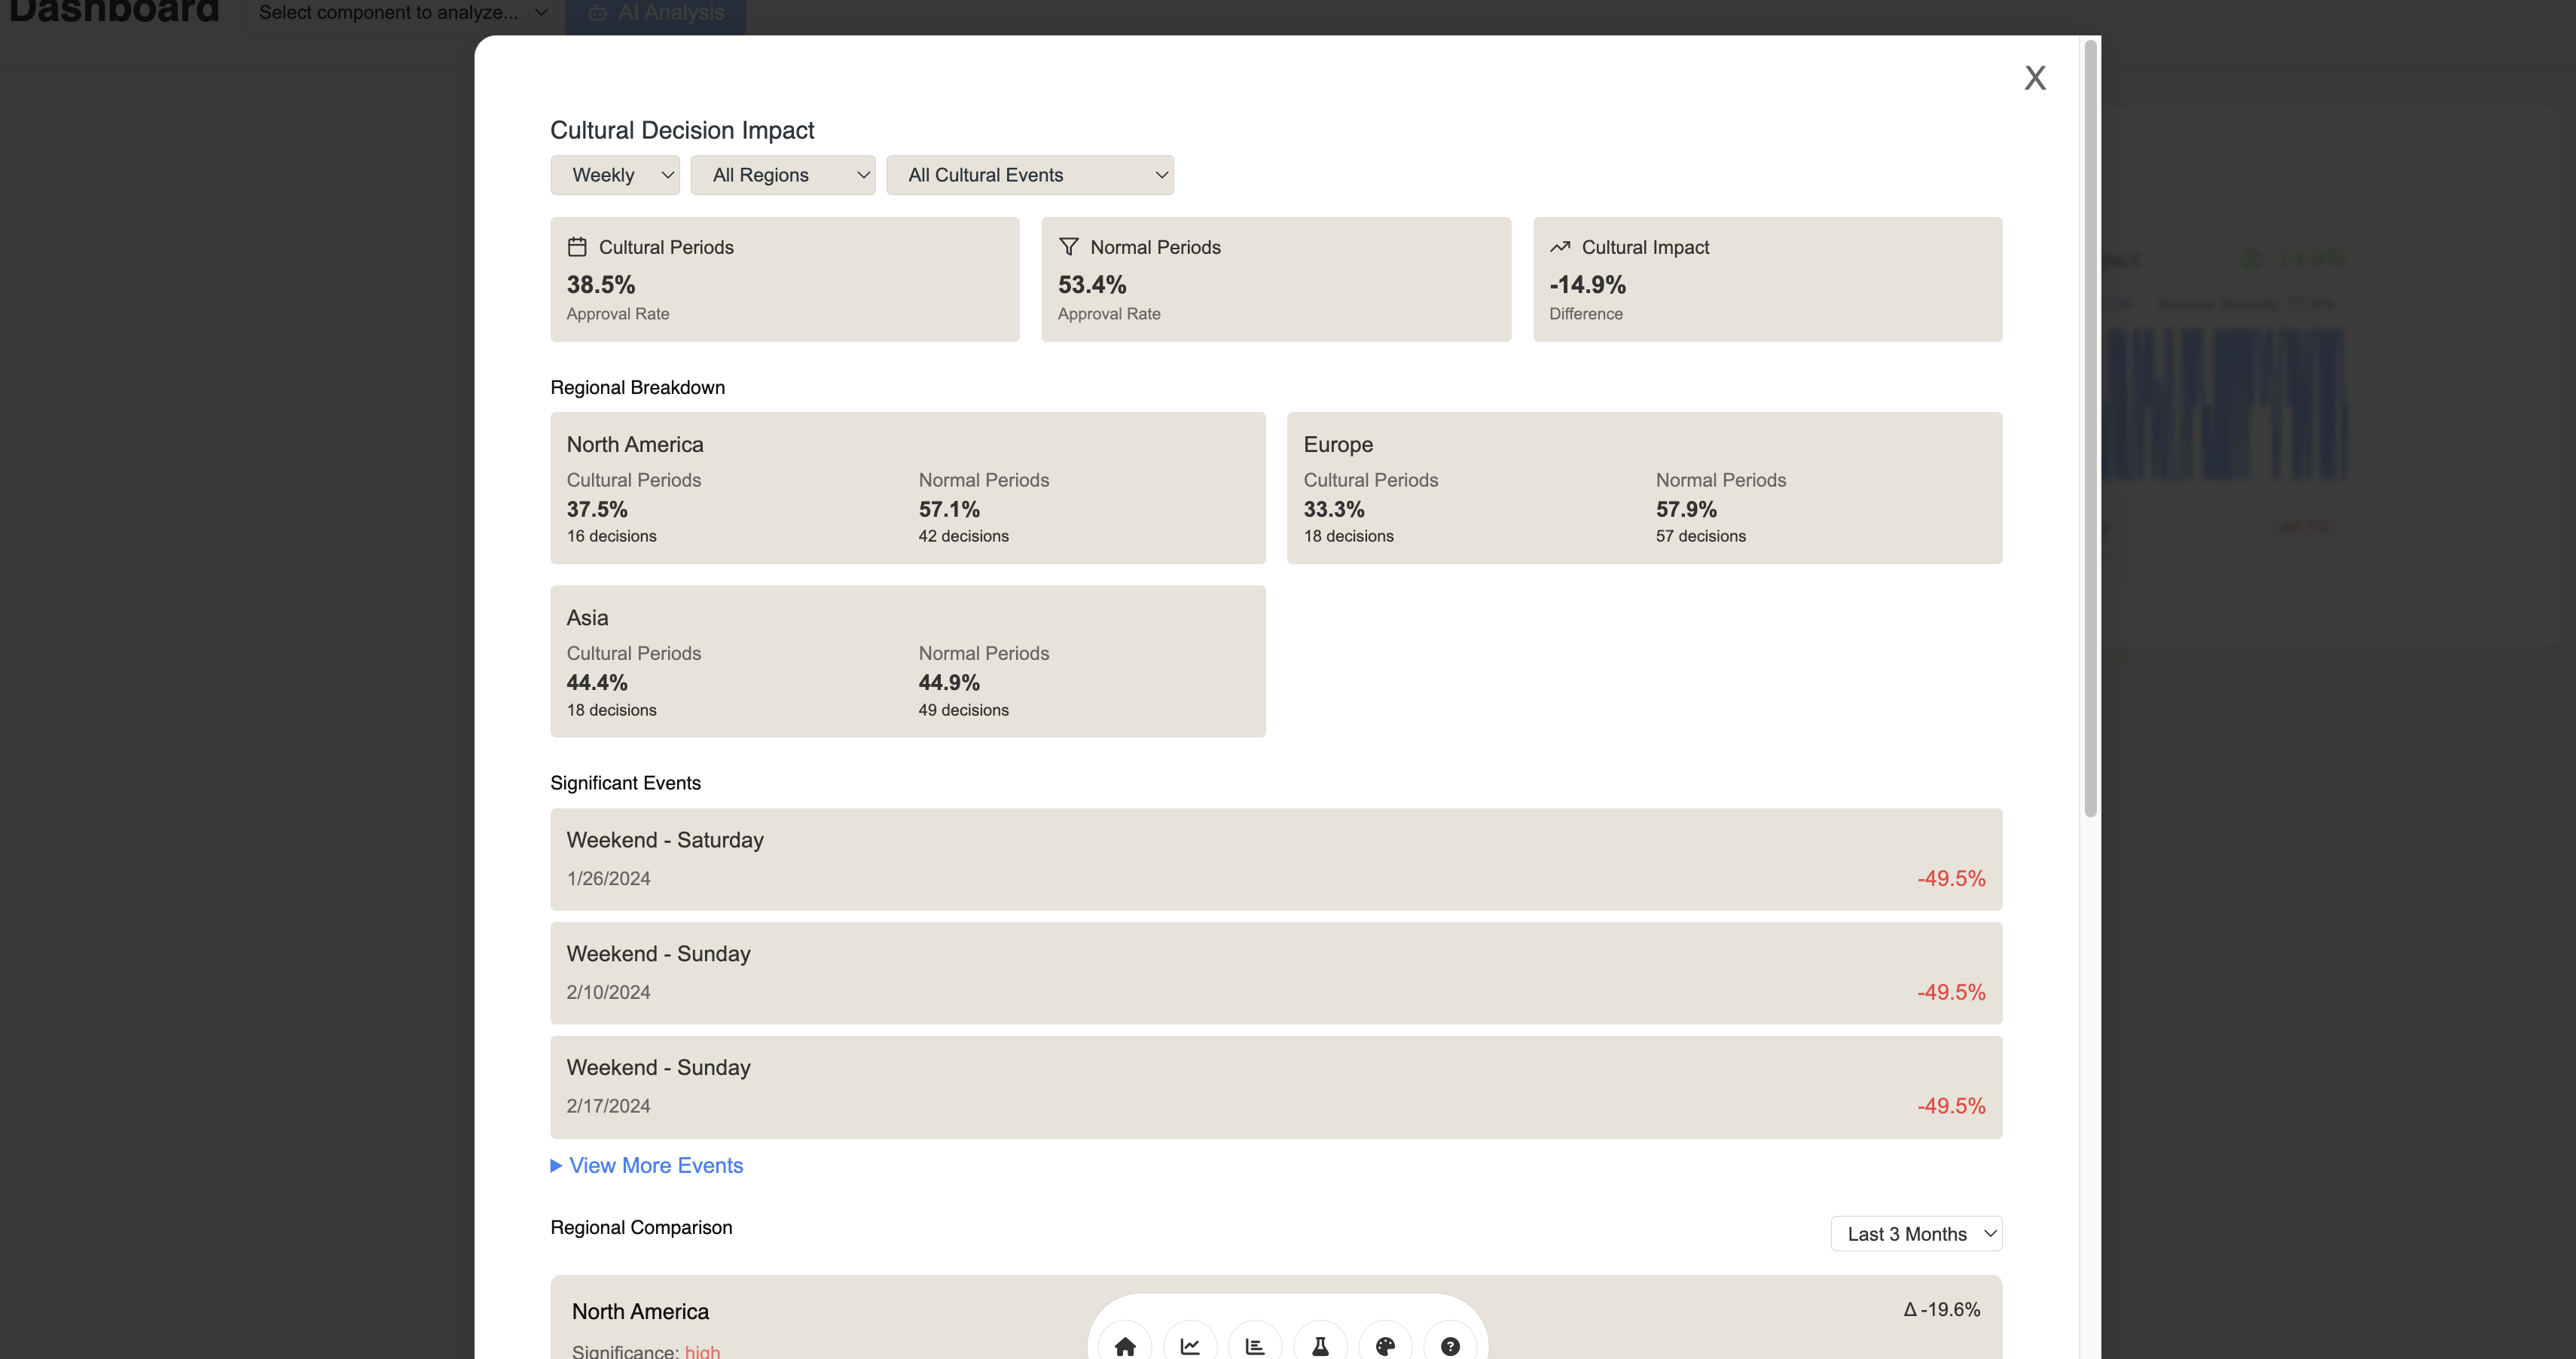Open the flask experiment icon in dock
This screenshot has width=2576, height=1359.
[1320, 1346]
